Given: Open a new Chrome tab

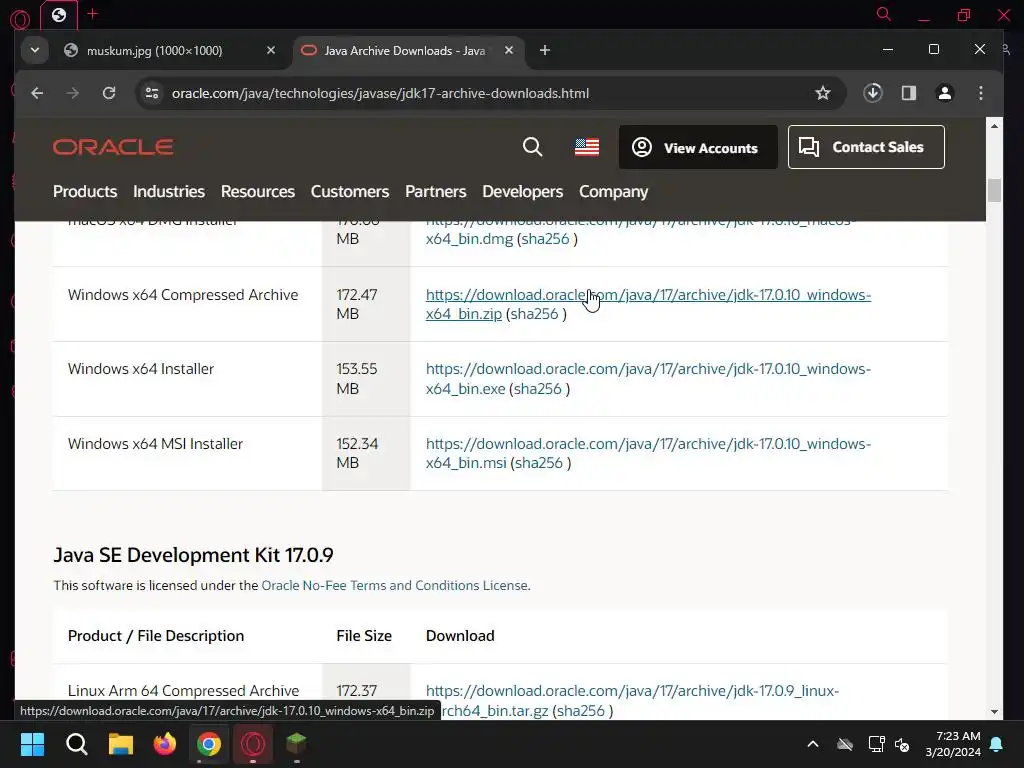Looking at the screenshot, I should [545, 50].
